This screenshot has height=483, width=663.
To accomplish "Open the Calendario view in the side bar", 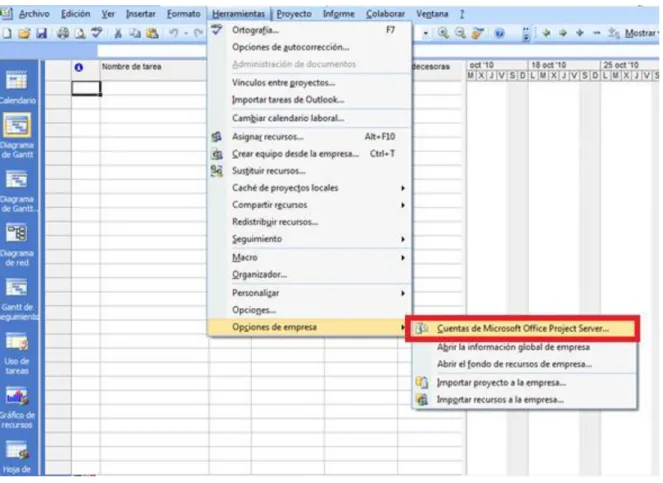I will tap(17, 88).
